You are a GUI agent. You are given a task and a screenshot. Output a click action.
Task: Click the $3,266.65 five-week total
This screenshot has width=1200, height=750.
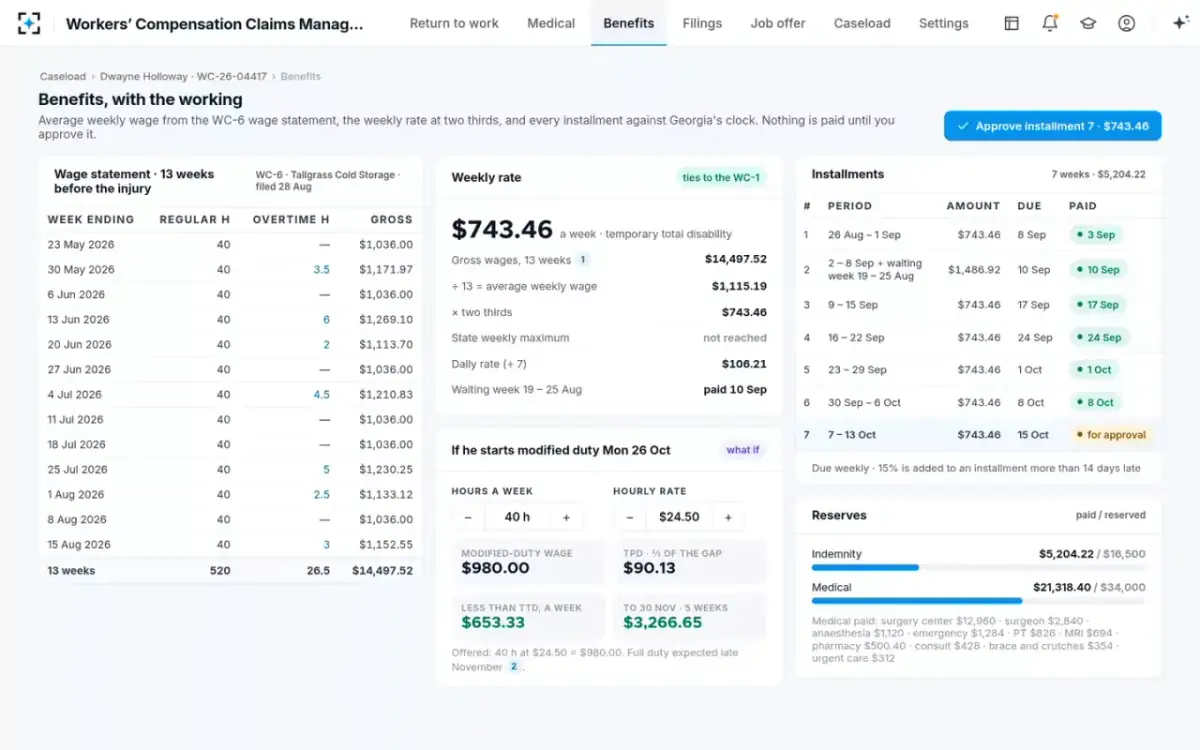(663, 623)
